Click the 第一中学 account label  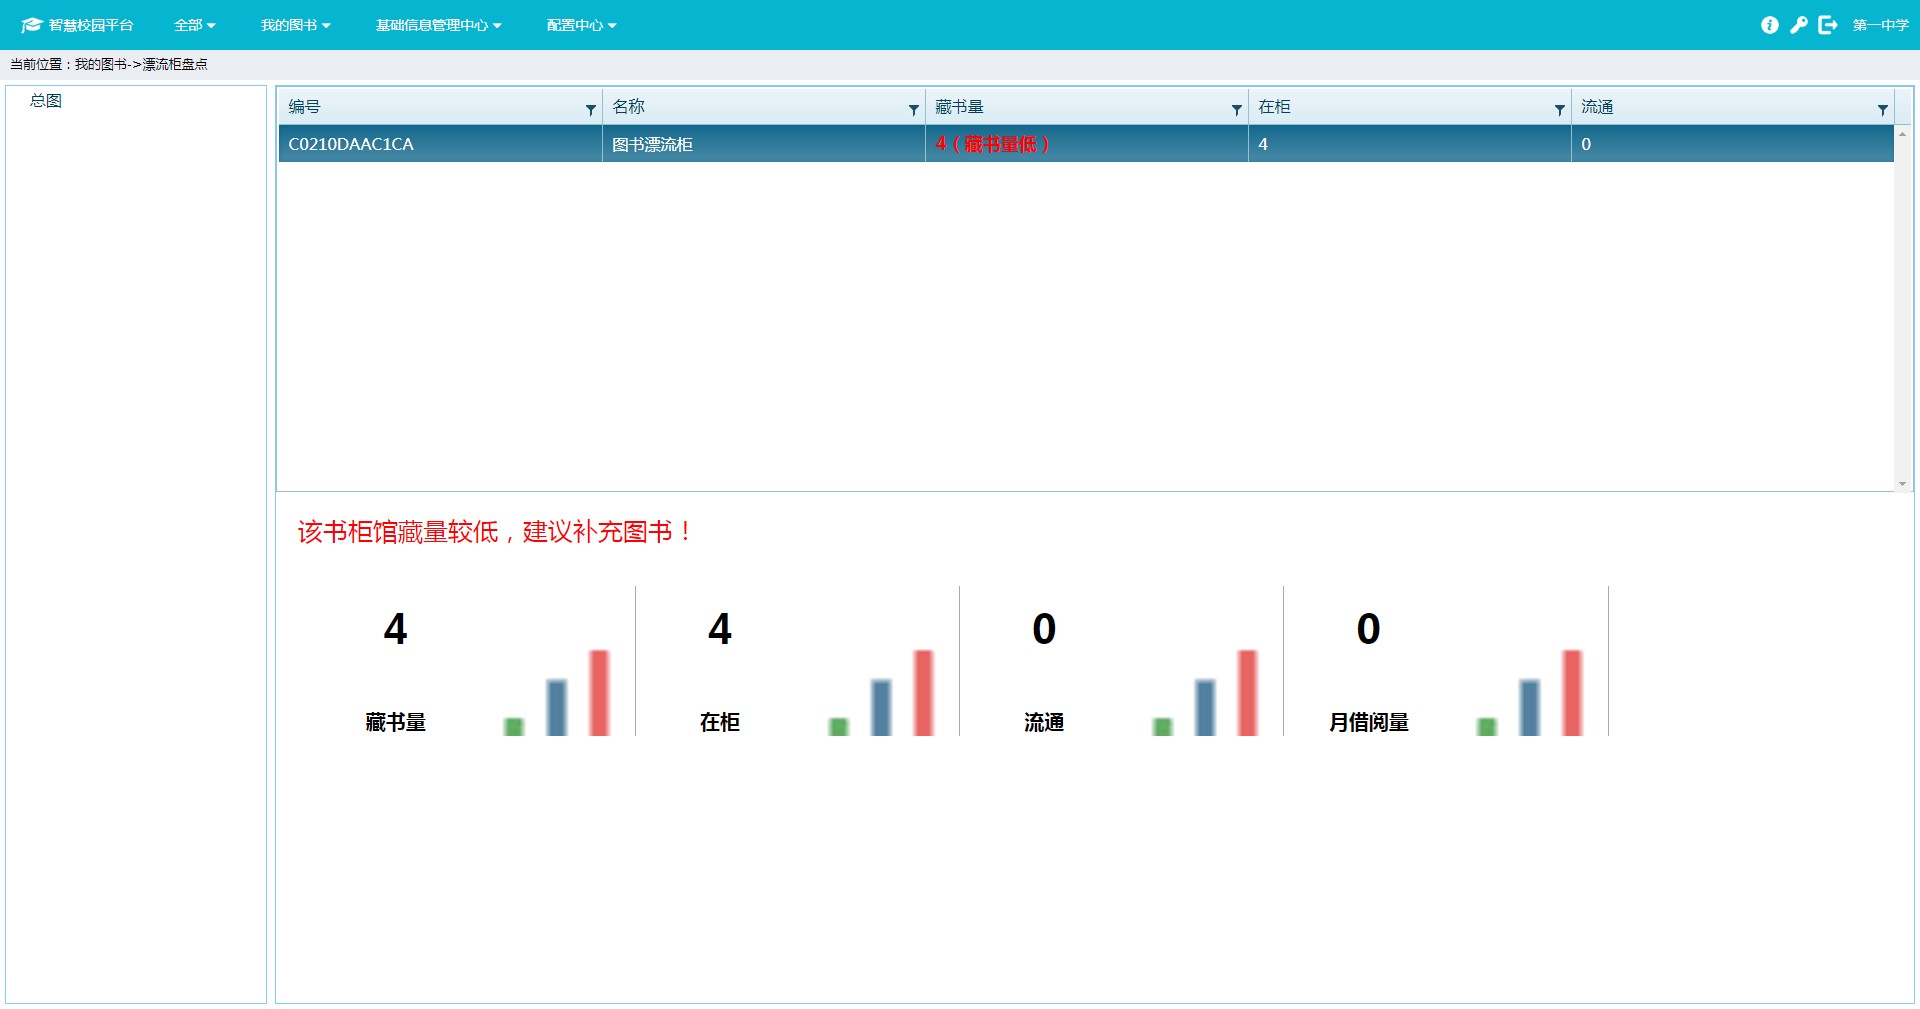click(1880, 25)
